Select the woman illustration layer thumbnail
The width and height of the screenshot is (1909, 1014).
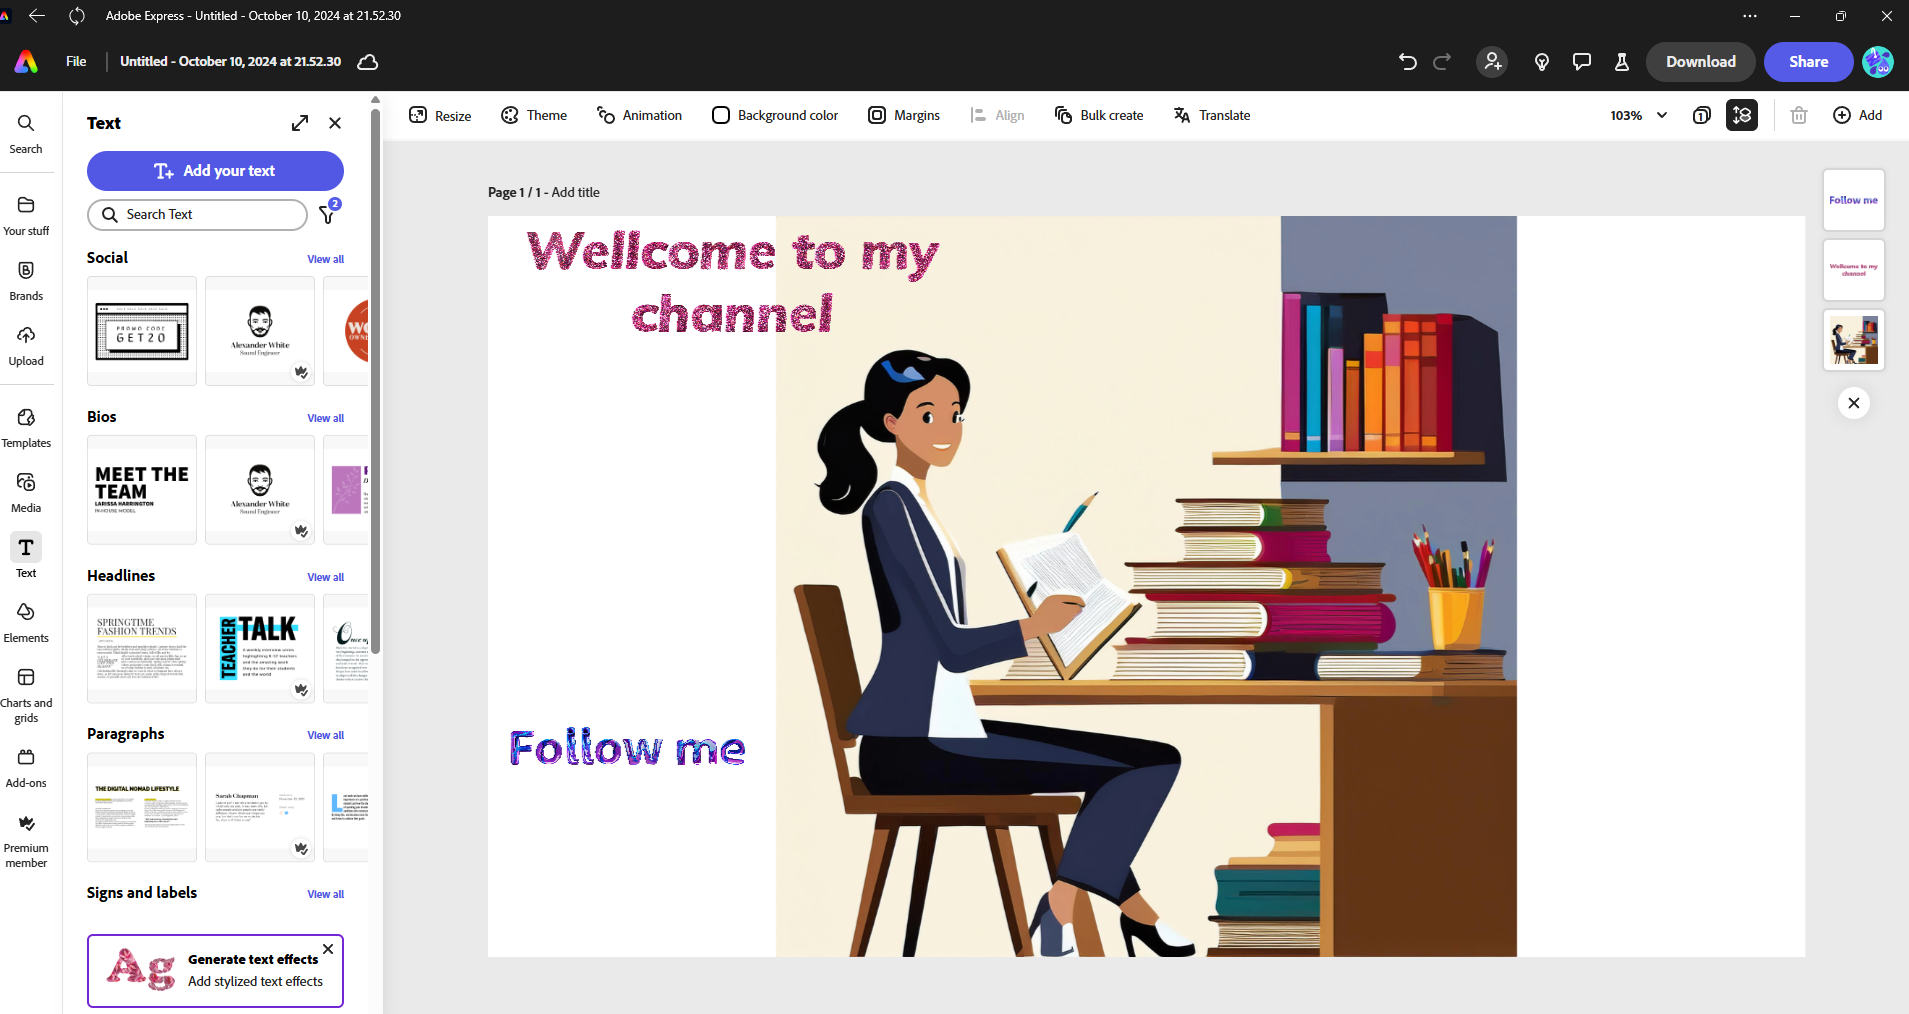1854,340
